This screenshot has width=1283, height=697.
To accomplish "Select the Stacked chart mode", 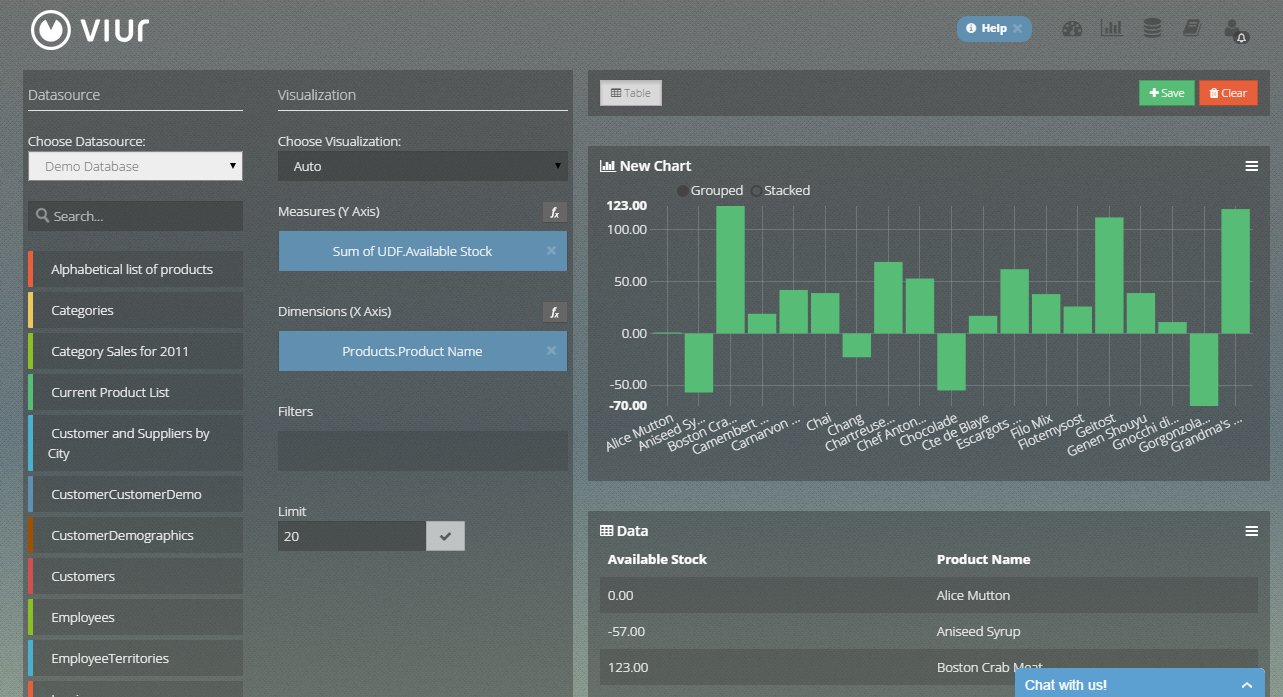I will point(780,190).
